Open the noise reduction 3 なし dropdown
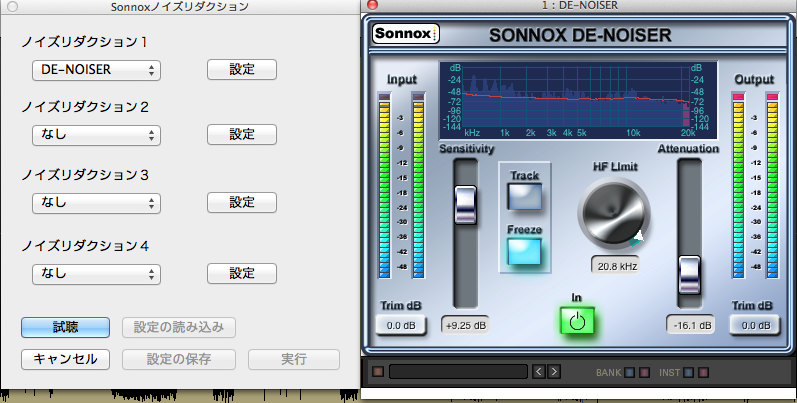This screenshot has width=797, height=403. tap(97, 203)
